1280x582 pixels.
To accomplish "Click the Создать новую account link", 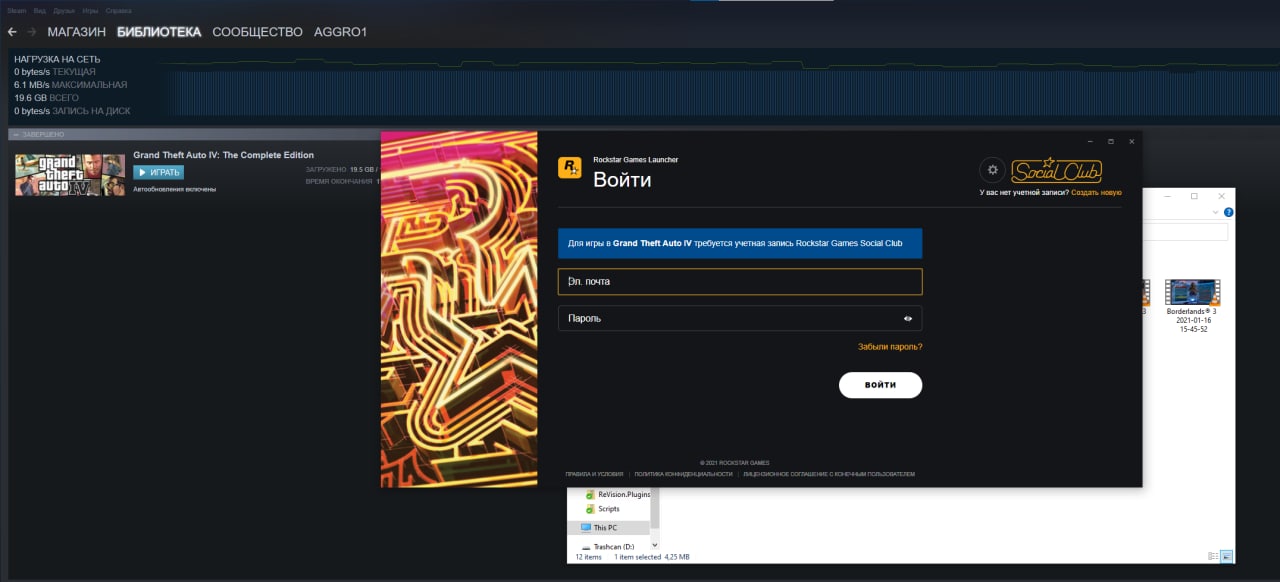I will click(x=1096, y=192).
